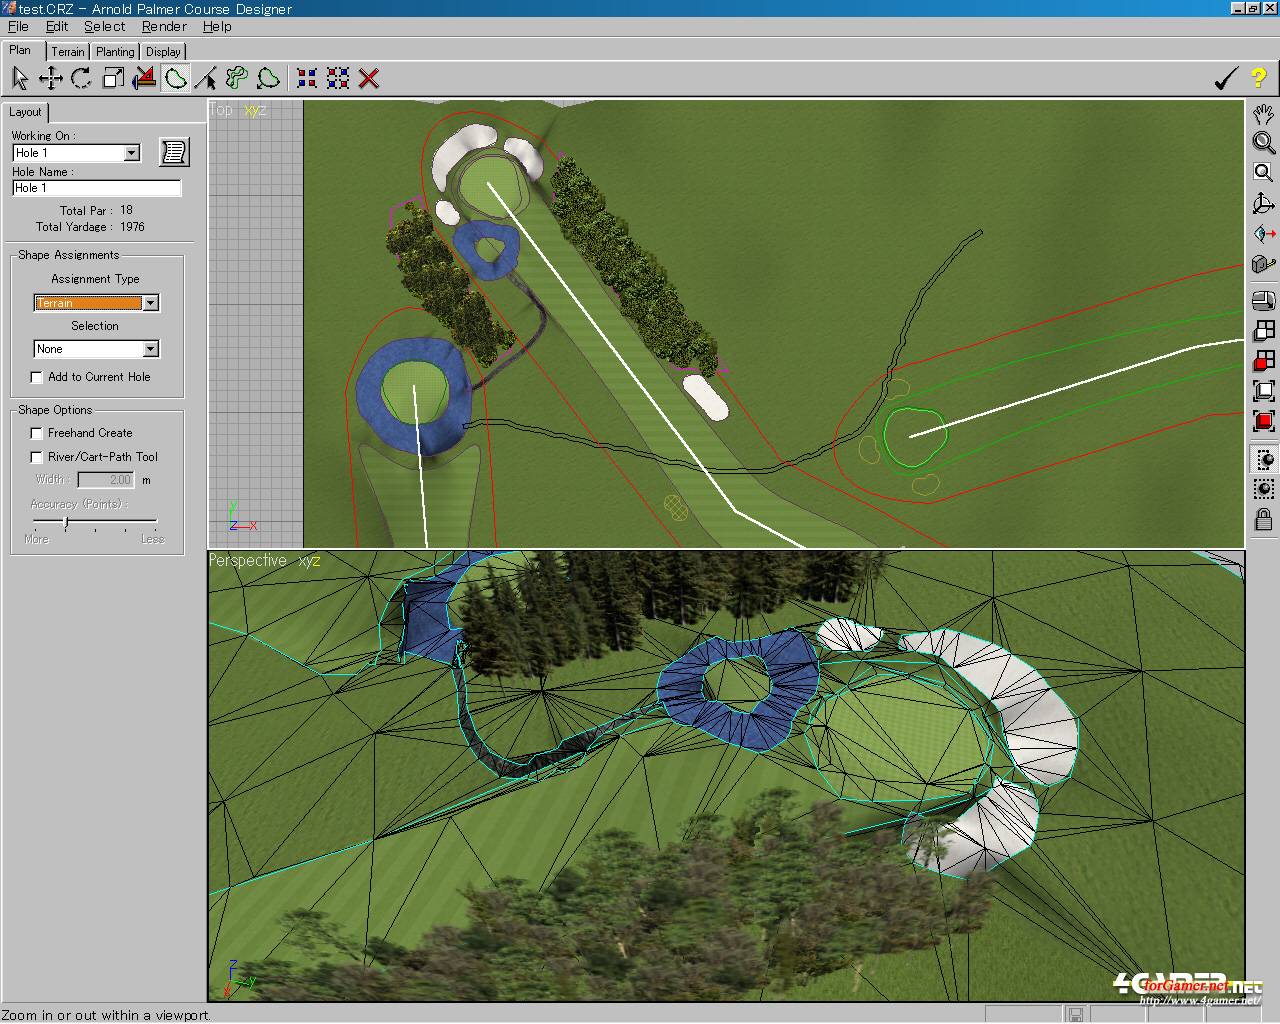Select the arrow pointer tool

(19, 78)
